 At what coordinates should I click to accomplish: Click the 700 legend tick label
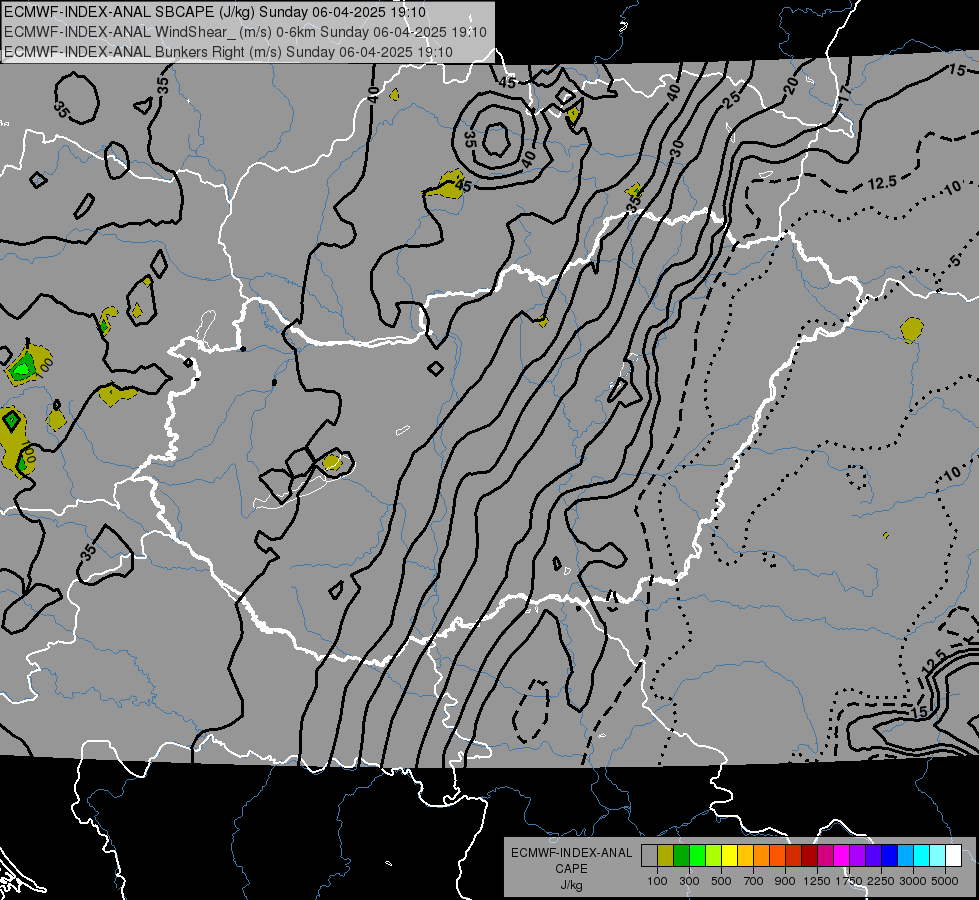point(754,881)
